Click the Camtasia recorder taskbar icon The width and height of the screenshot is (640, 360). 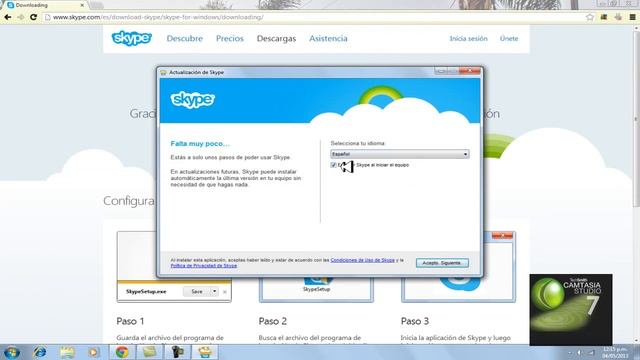point(178,352)
